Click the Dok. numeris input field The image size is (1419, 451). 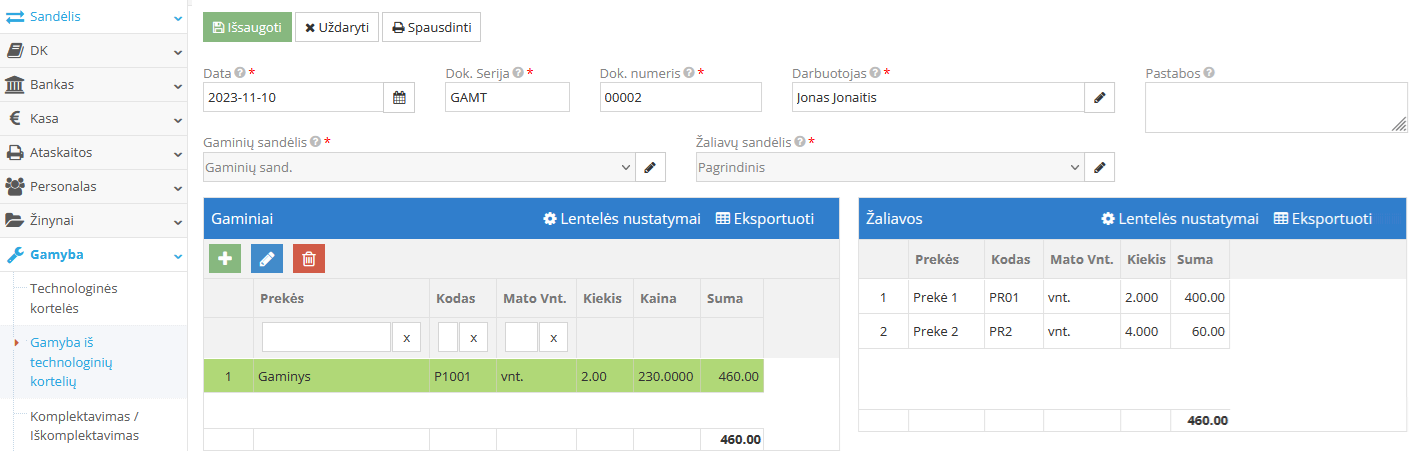point(680,97)
